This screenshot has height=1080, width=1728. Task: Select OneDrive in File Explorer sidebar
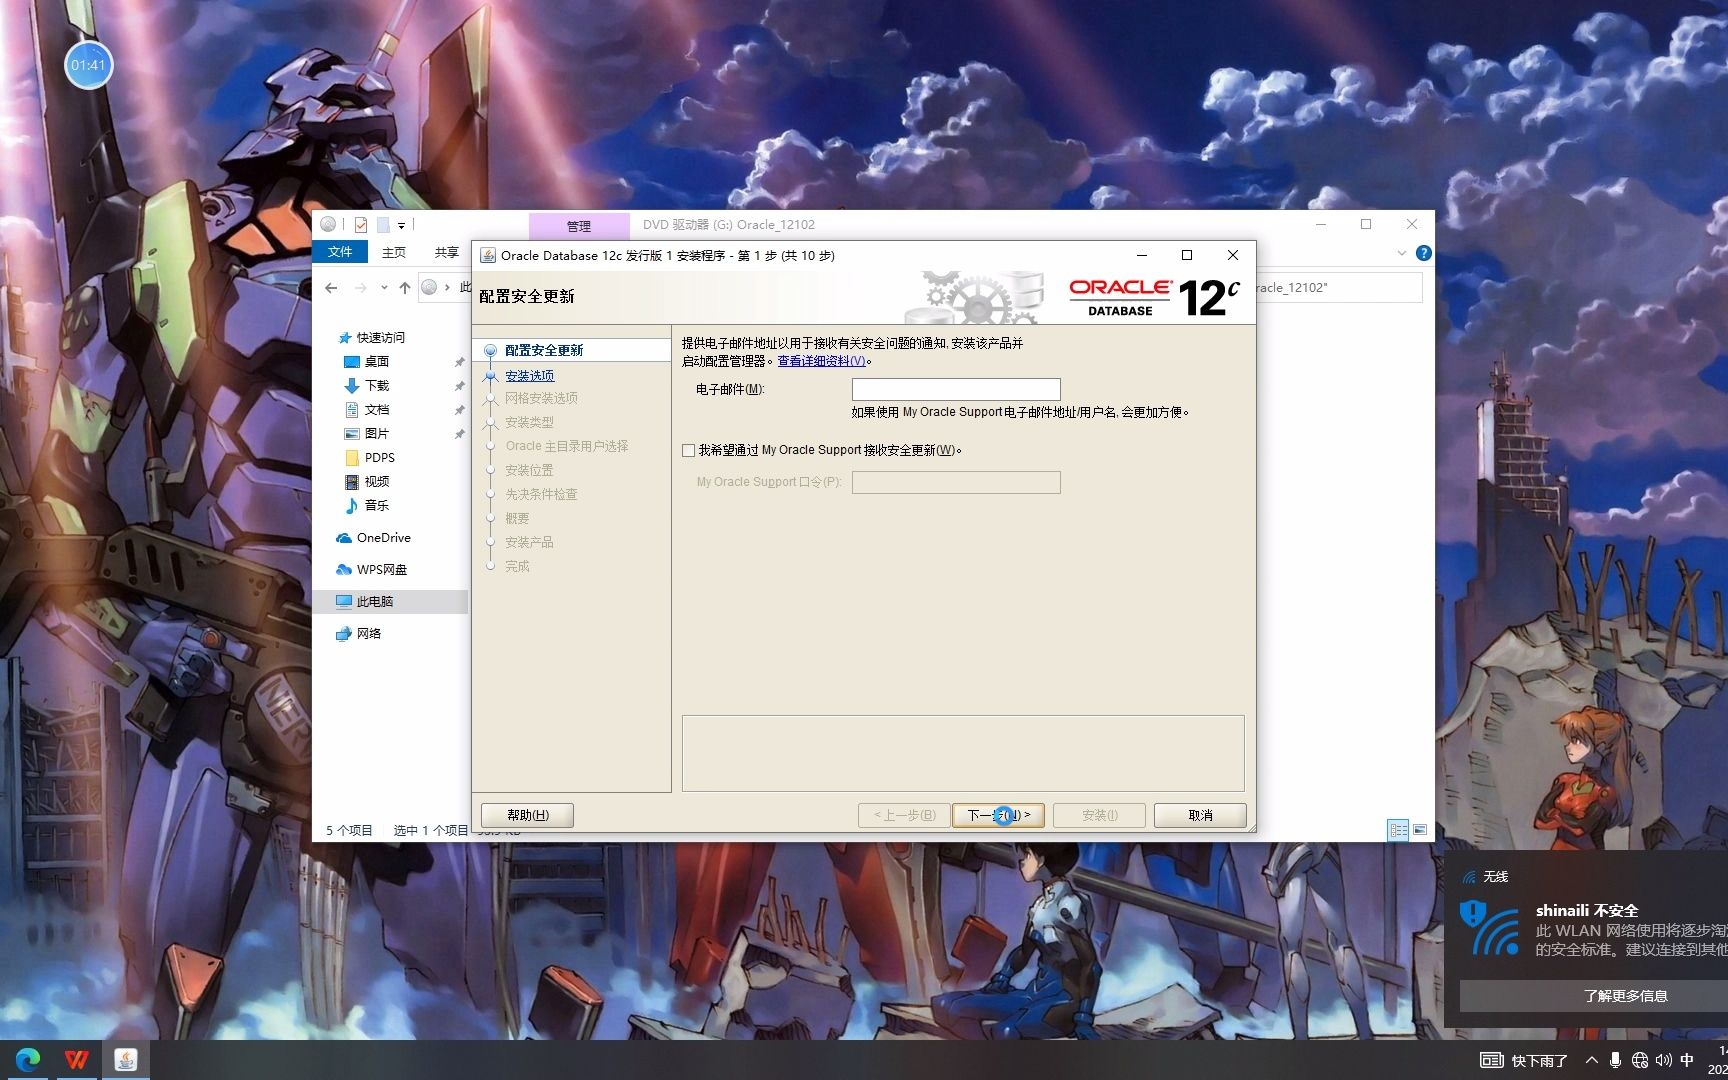(x=383, y=538)
